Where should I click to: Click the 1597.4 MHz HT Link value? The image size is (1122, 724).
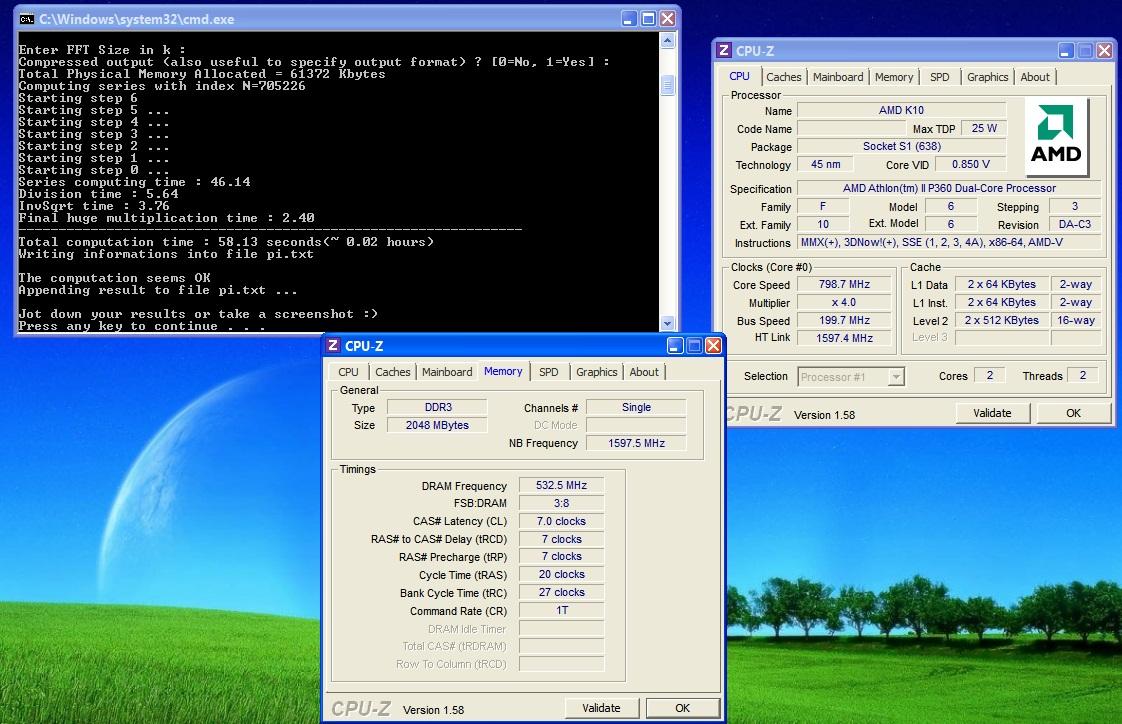[x=844, y=338]
